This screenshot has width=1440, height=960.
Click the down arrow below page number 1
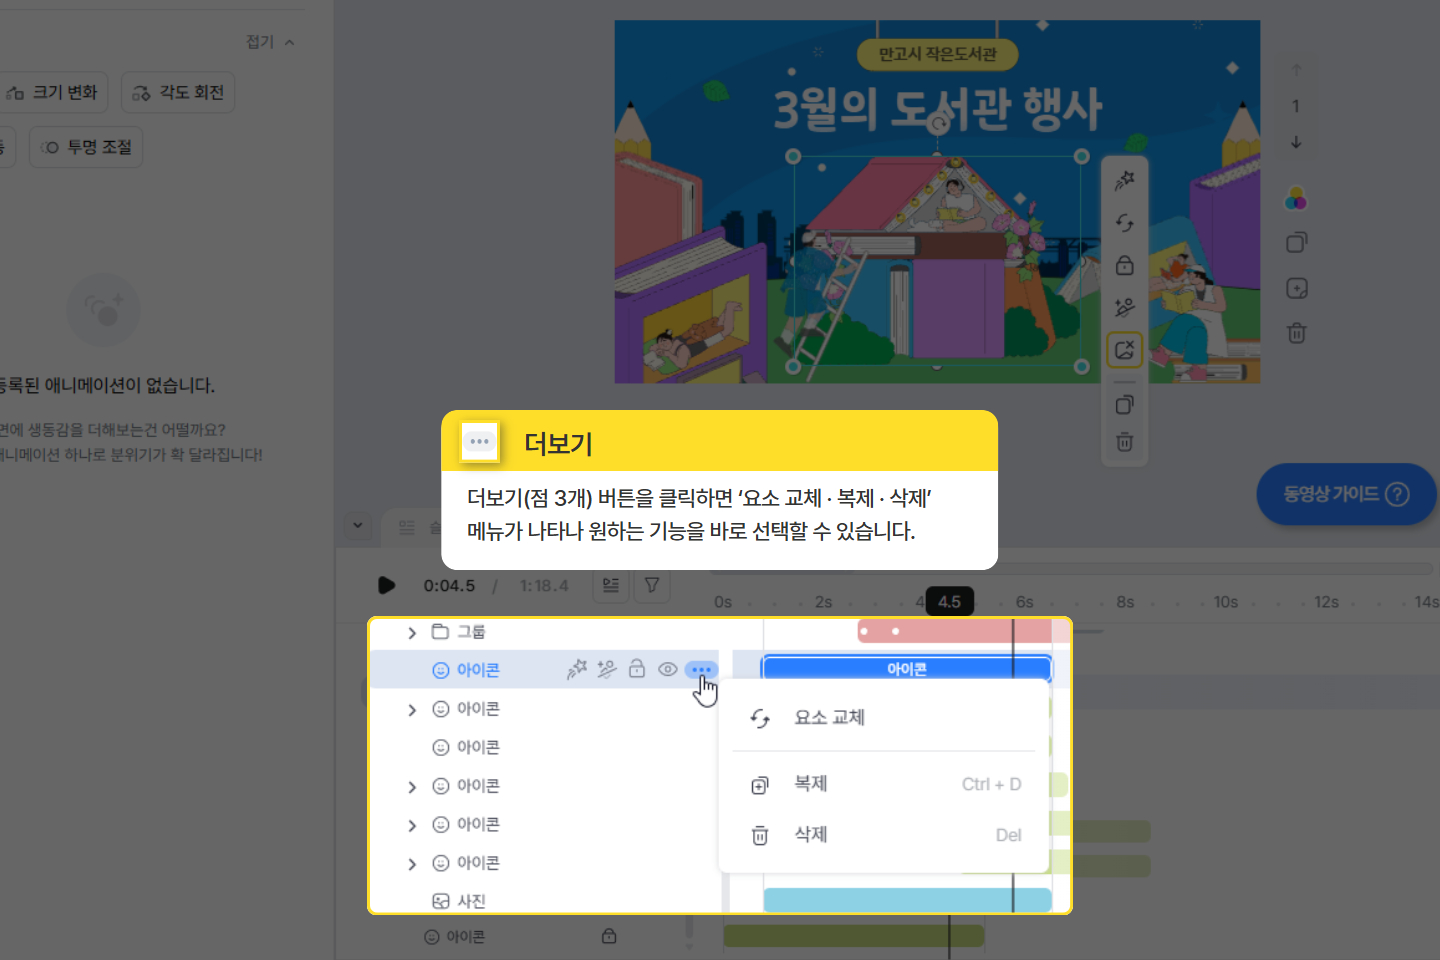click(x=1296, y=143)
